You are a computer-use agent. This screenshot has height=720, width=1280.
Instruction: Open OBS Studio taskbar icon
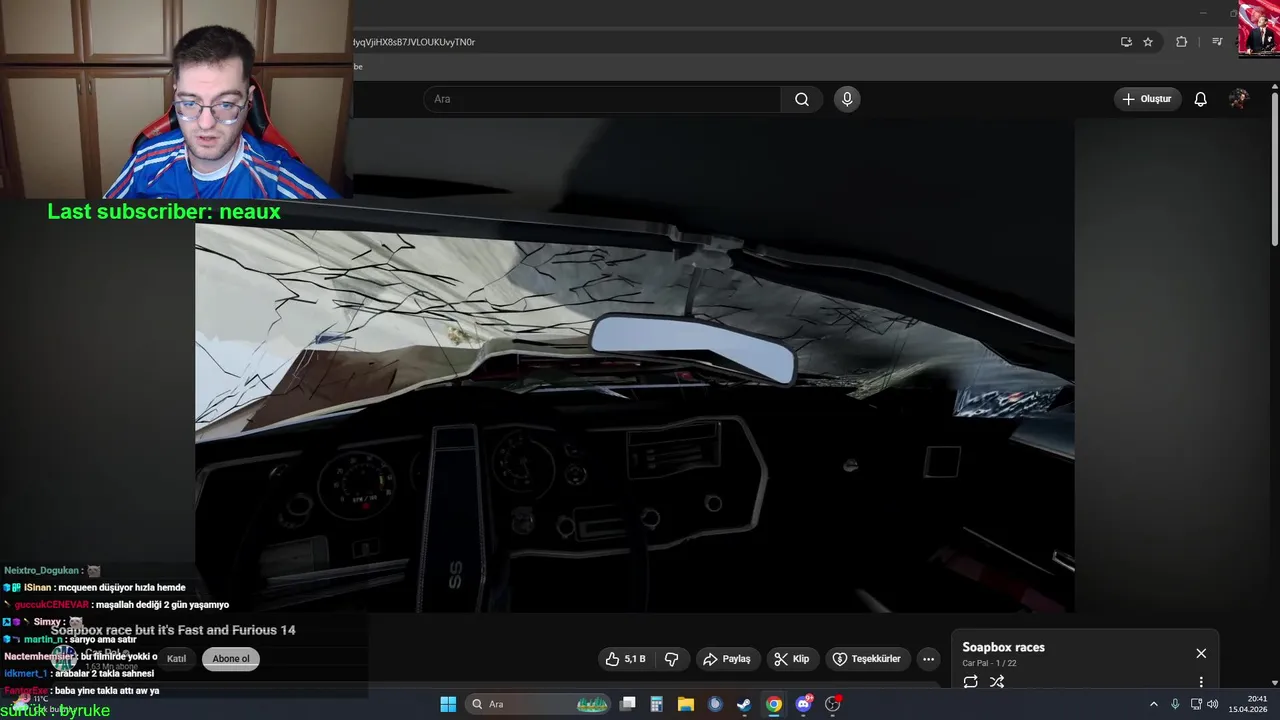[833, 704]
